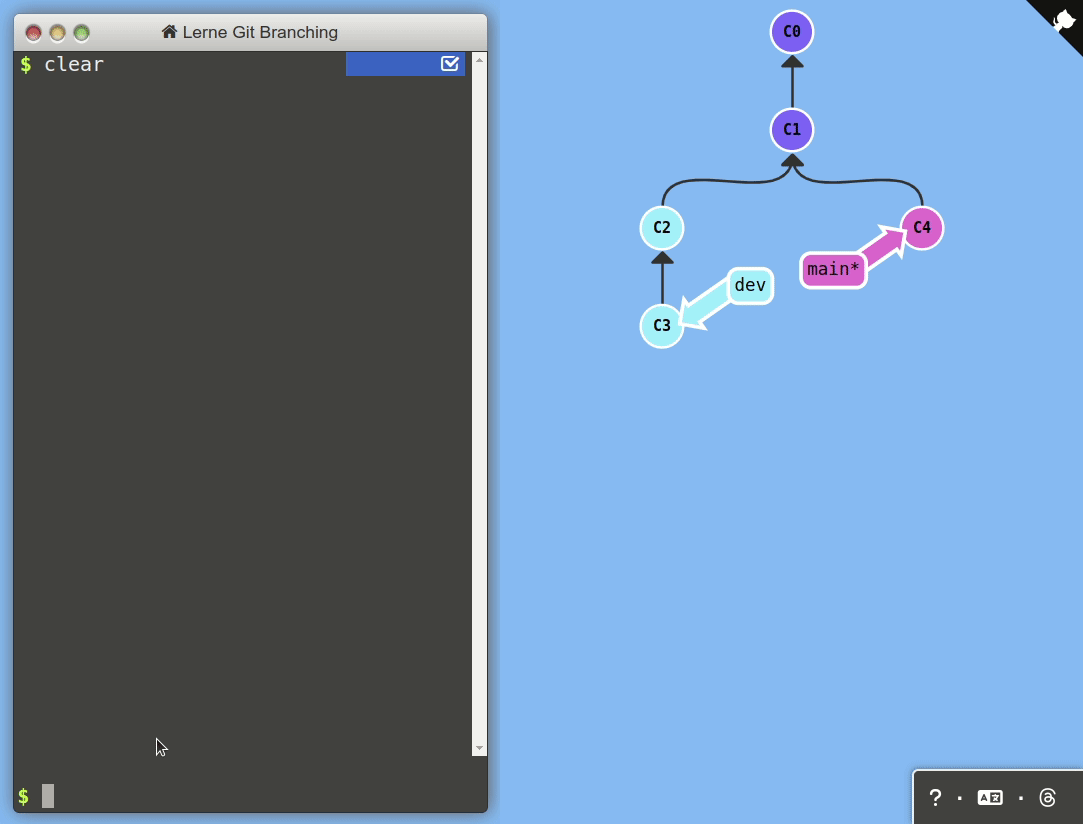Image resolution: width=1083 pixels, height=824 pixels.
Task: Click commit node C2
Action: coord(662,228)
